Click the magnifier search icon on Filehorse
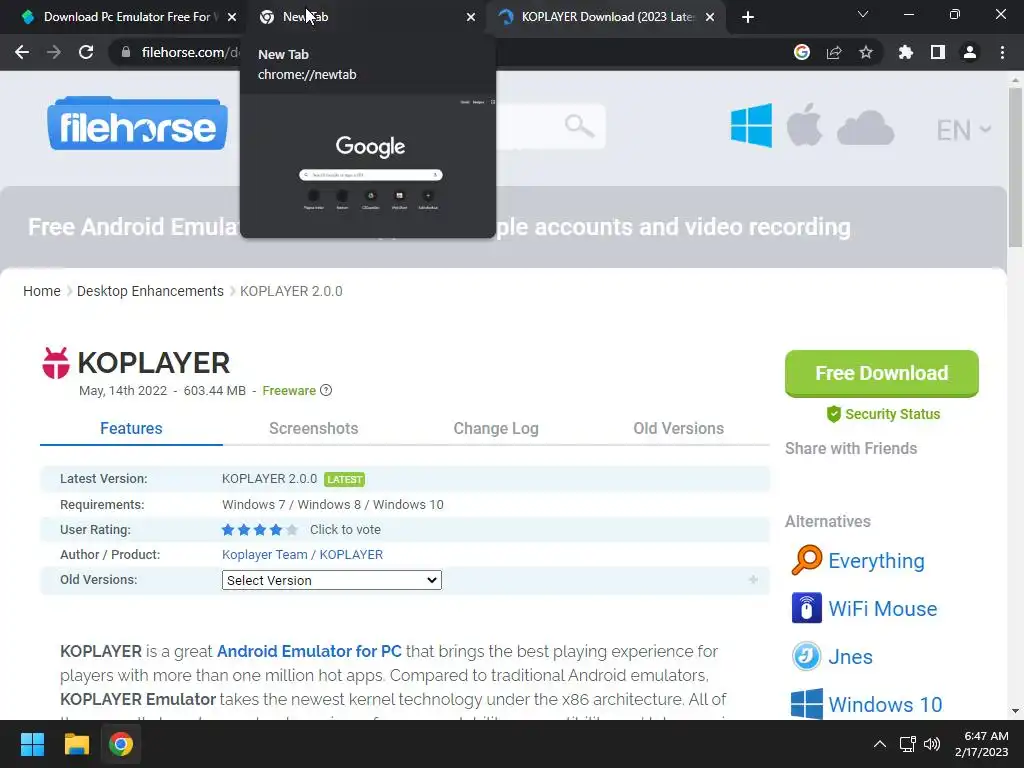 click(579, 125)
